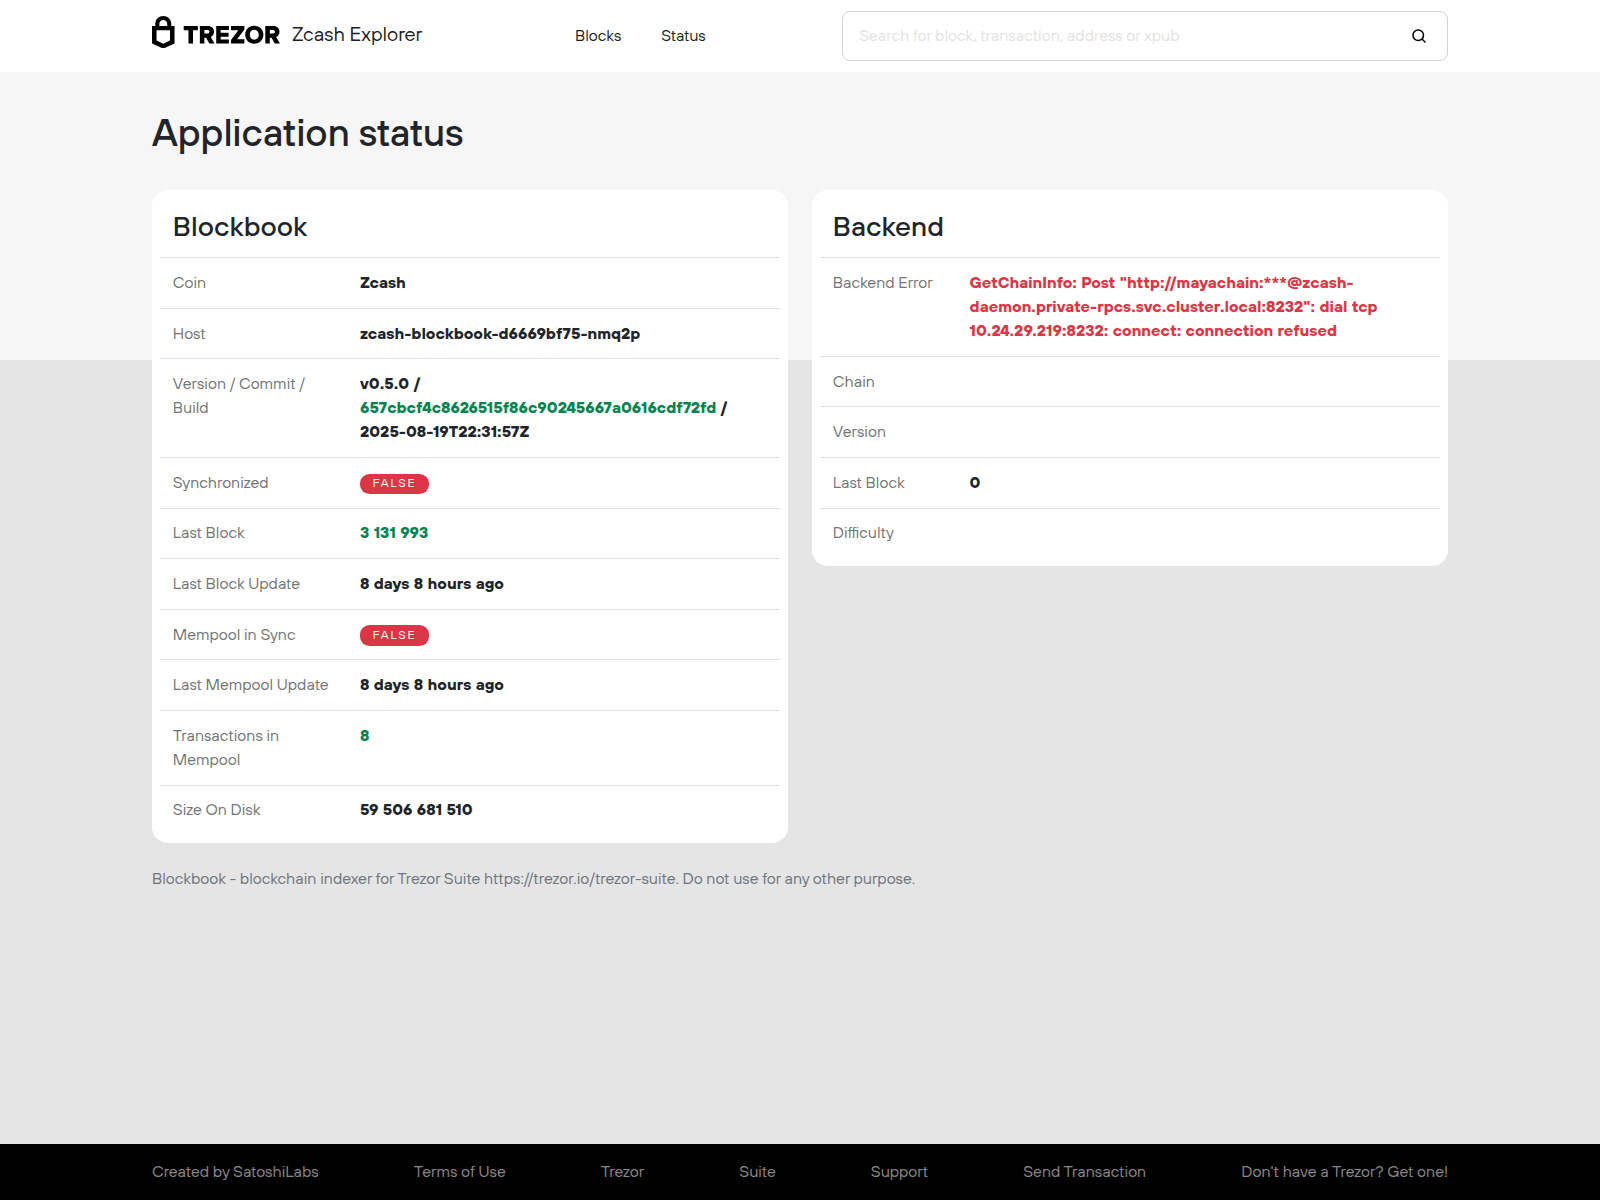
Task: Click the Backend card heading
Action: [x=888, y=227]
